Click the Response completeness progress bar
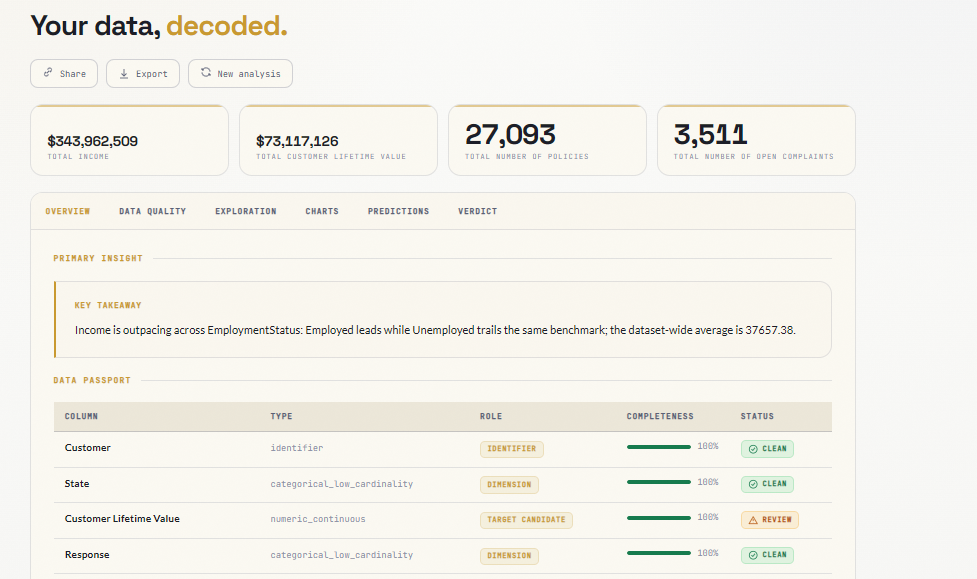977x579 pixels. [x=659, y=553]
